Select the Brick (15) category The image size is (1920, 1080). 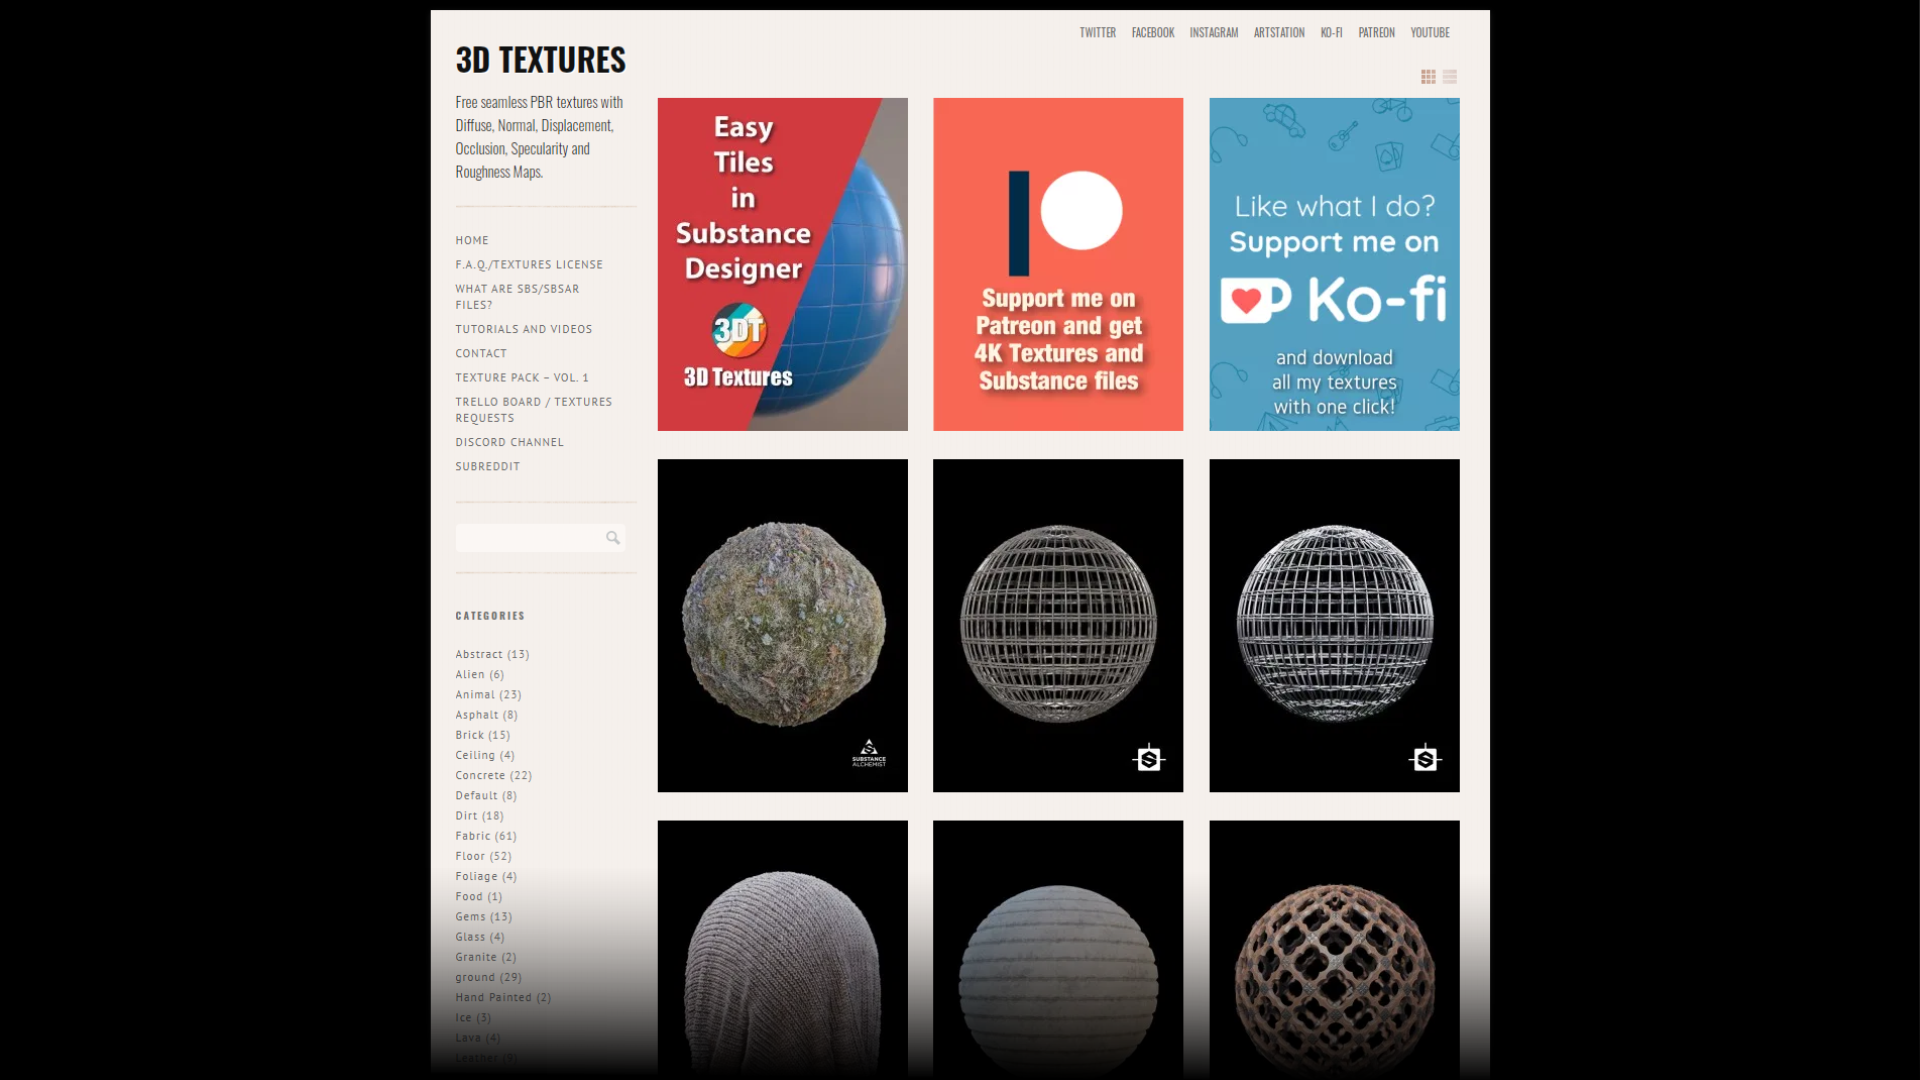point(483,735)
